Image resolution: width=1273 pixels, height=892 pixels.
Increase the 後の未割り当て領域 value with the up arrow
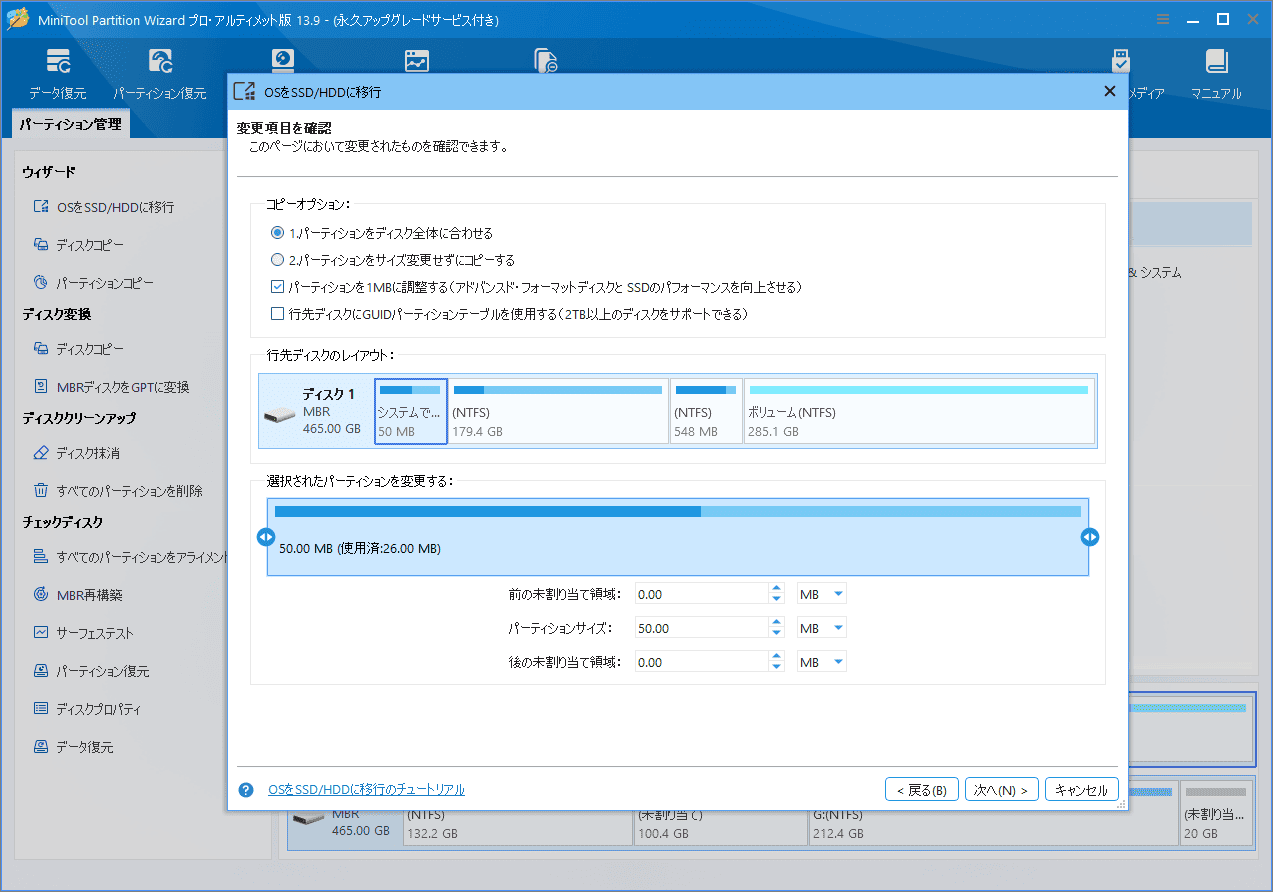(777, 657)
